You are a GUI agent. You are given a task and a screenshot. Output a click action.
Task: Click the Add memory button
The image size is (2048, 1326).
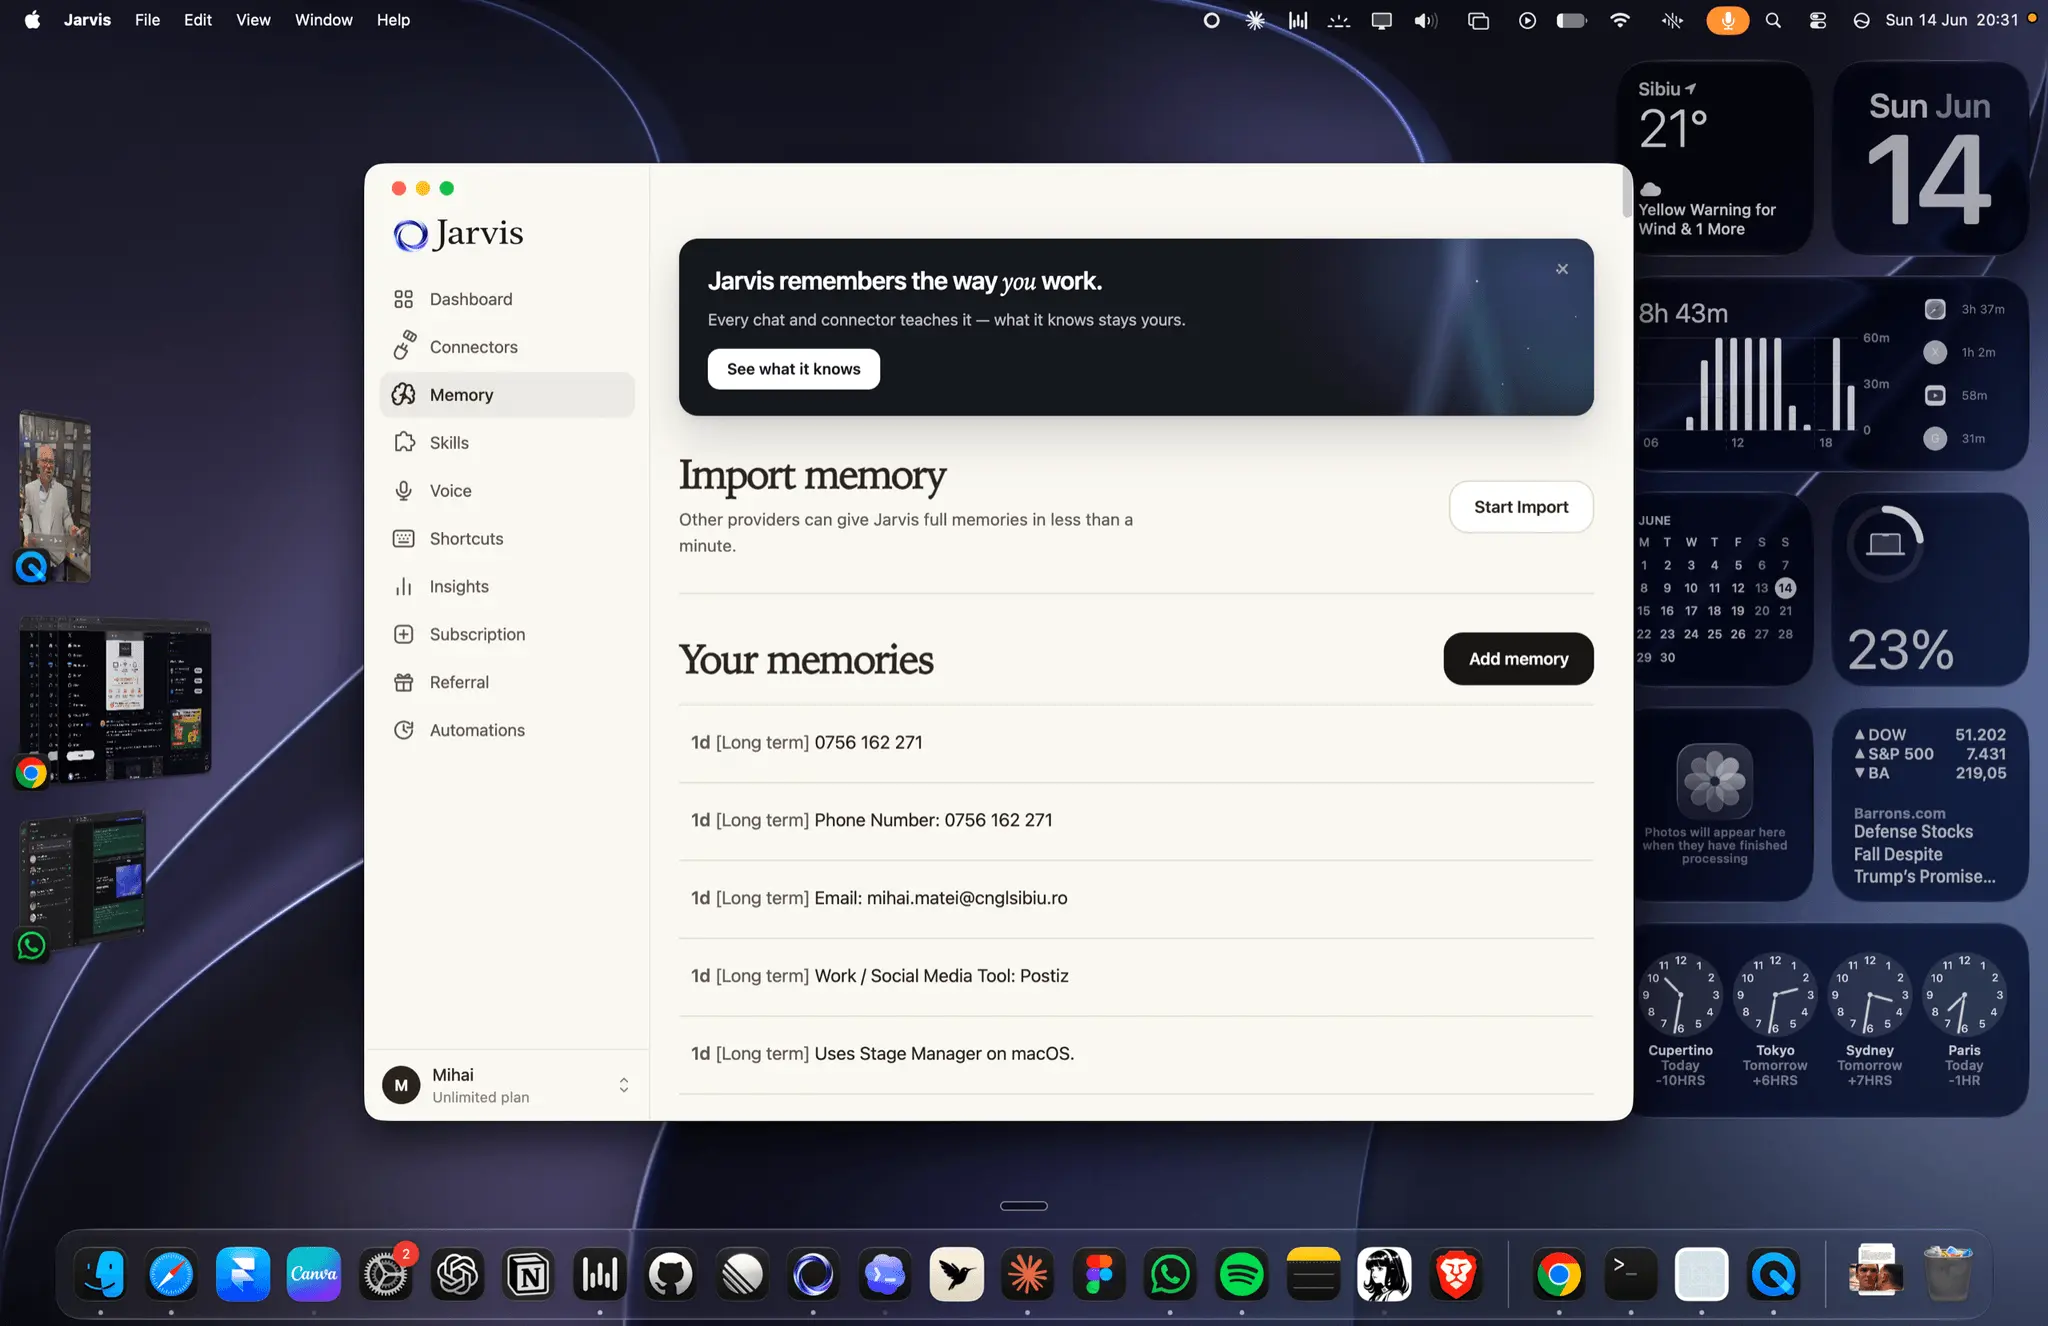(x=1518, y=659)
